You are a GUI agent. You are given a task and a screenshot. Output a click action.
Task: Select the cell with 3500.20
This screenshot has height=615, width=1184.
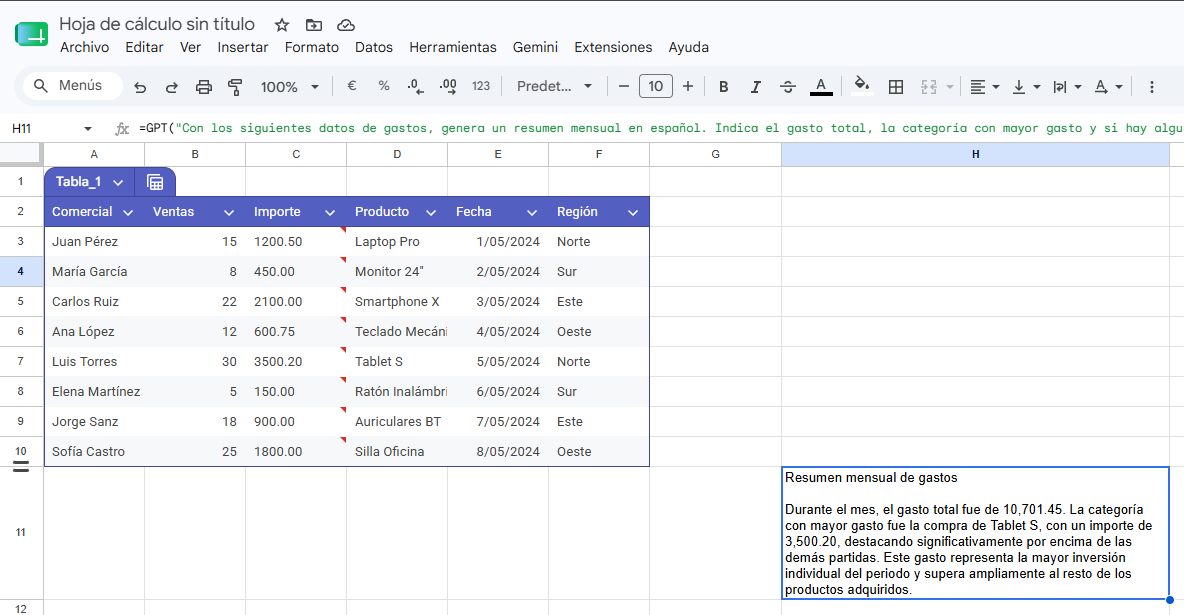296,361
